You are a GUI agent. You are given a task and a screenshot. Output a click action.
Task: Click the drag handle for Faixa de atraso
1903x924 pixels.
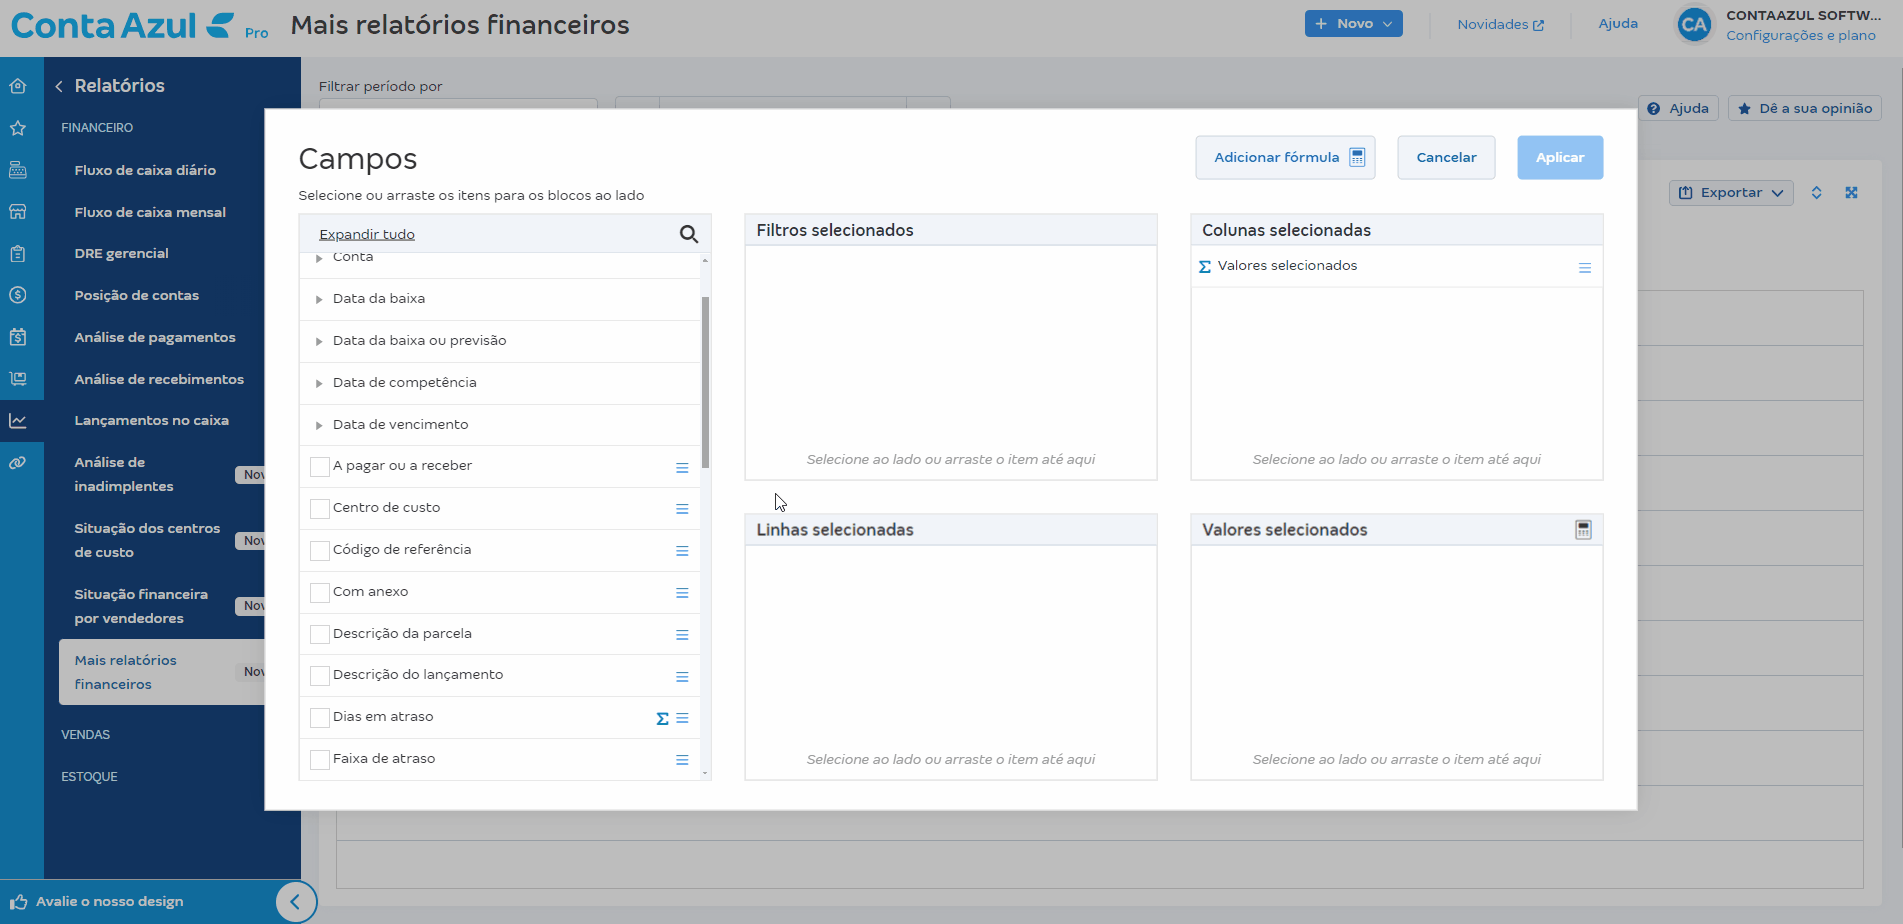click(682, 761)
